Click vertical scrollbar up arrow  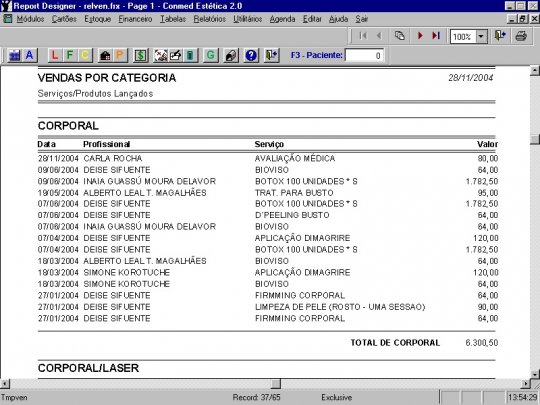click(534, 71)
